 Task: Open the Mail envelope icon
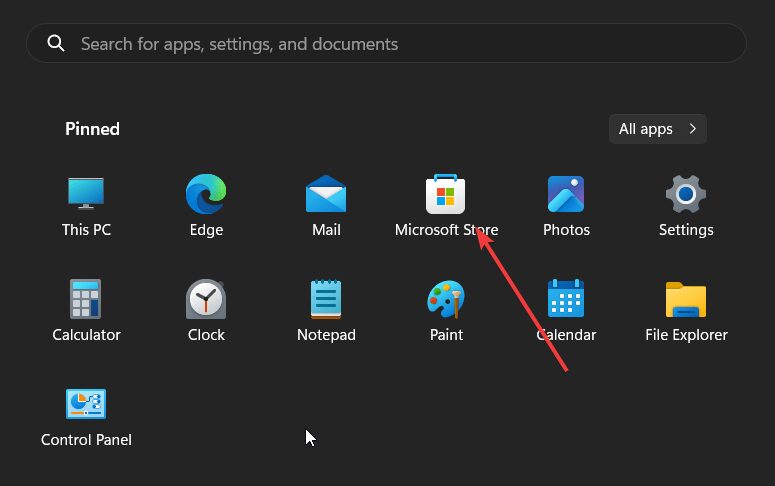tap(326, 194)
